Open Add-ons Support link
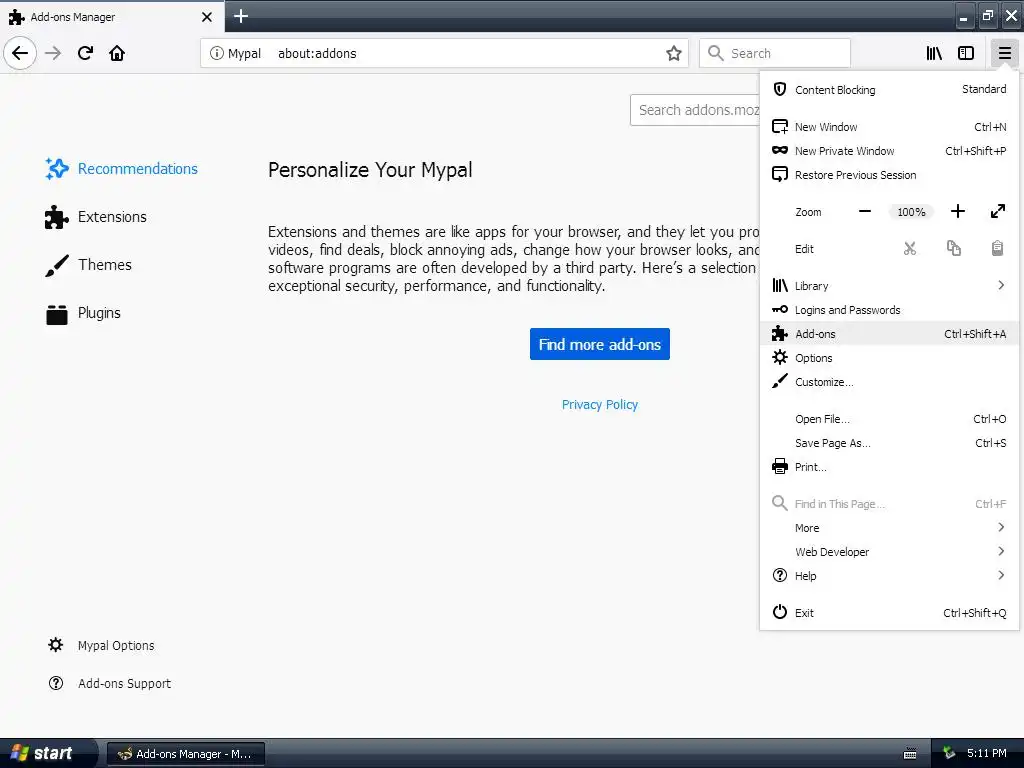1024x768 pixels. (x=110, y=683)
